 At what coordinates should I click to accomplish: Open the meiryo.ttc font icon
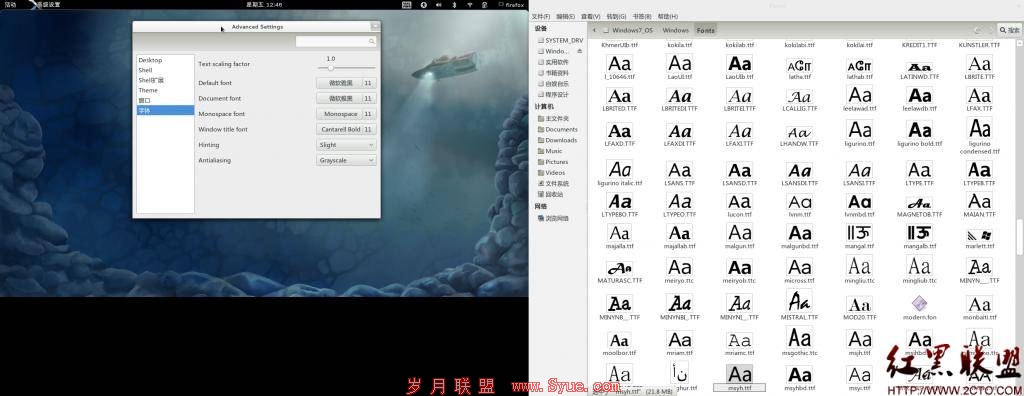coord(679,267)
